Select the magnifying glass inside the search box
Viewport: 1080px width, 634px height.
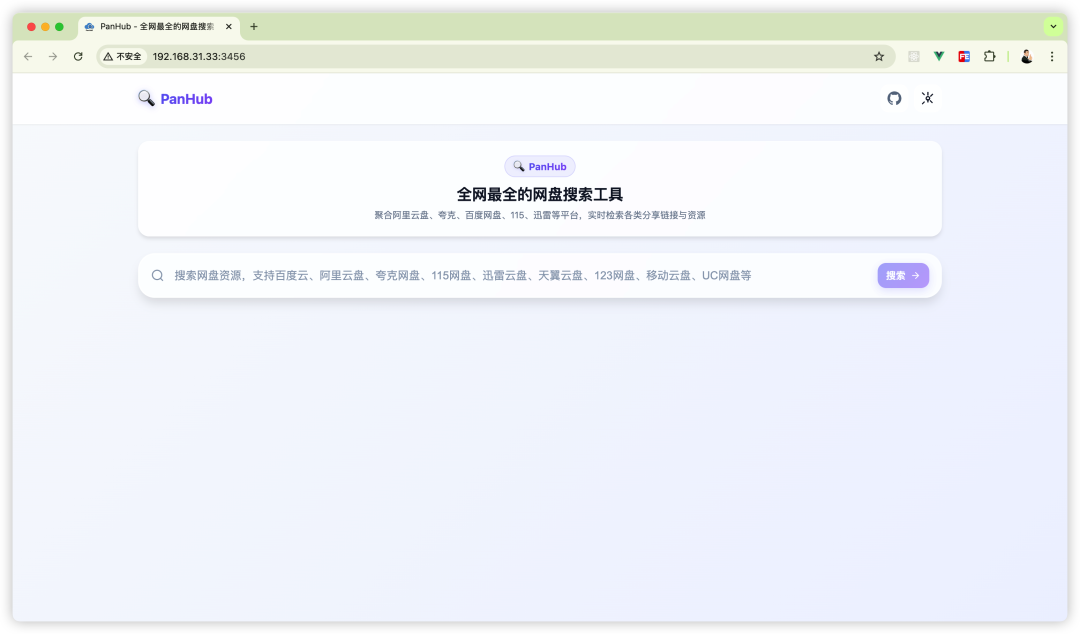click(157, 275)
